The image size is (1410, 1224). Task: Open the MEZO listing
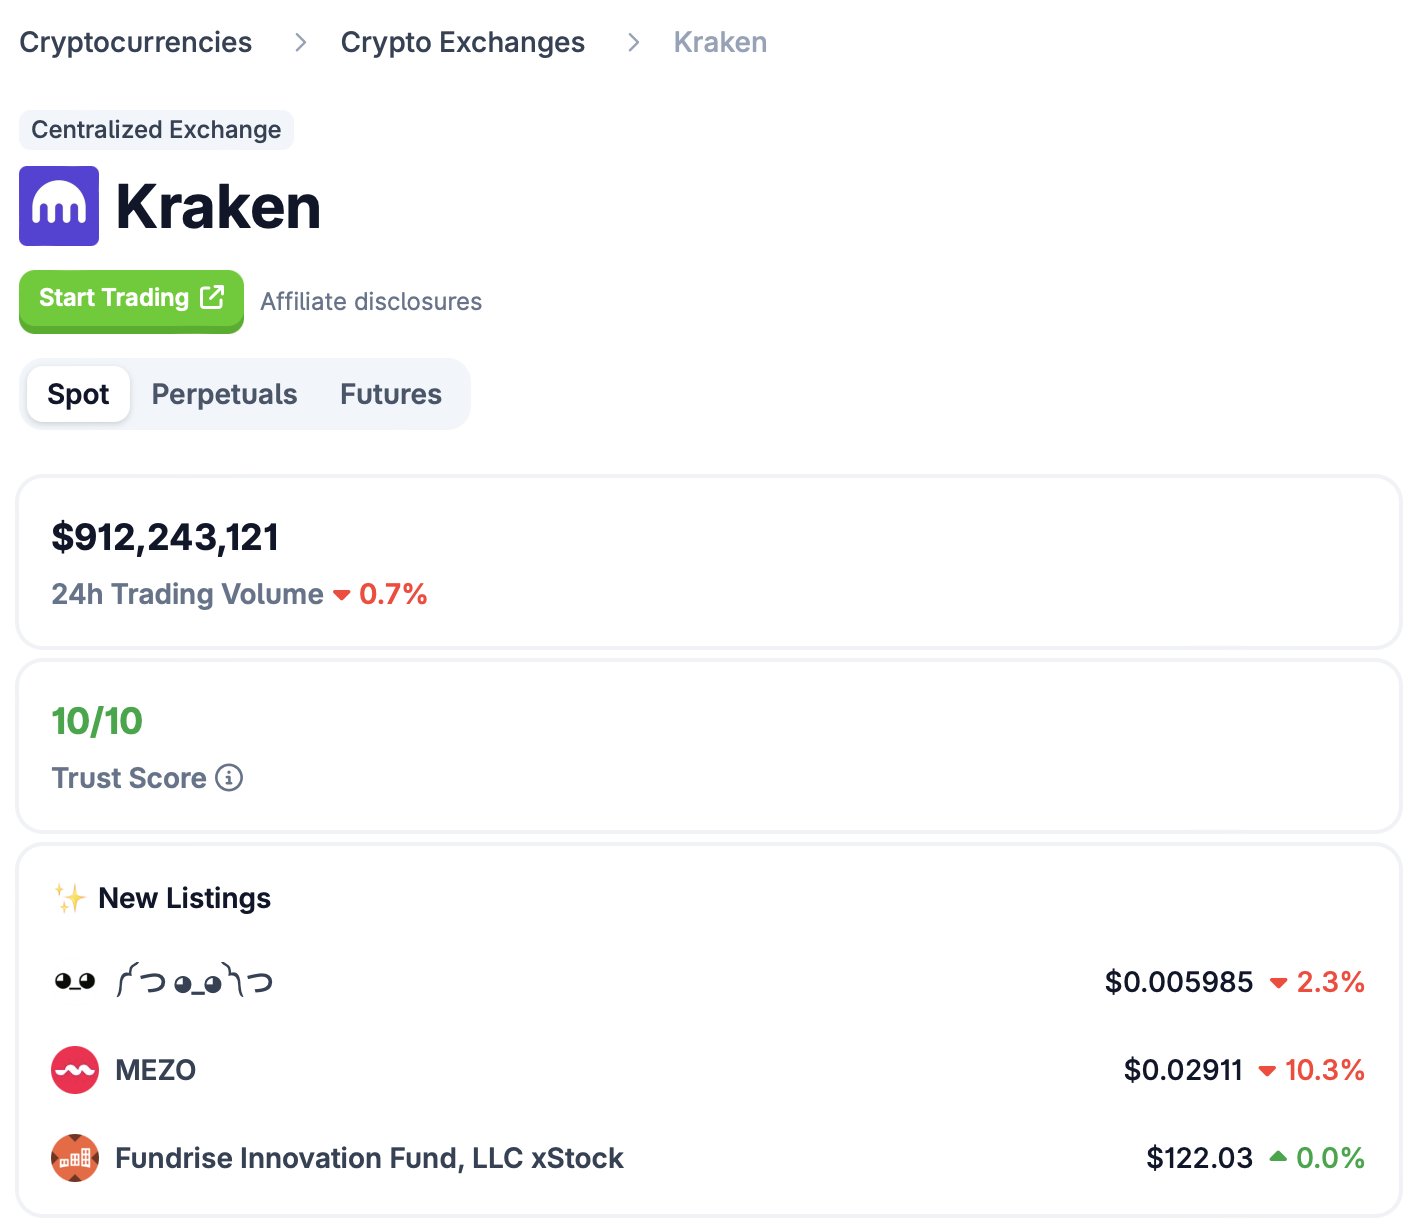click(156, 1070)
